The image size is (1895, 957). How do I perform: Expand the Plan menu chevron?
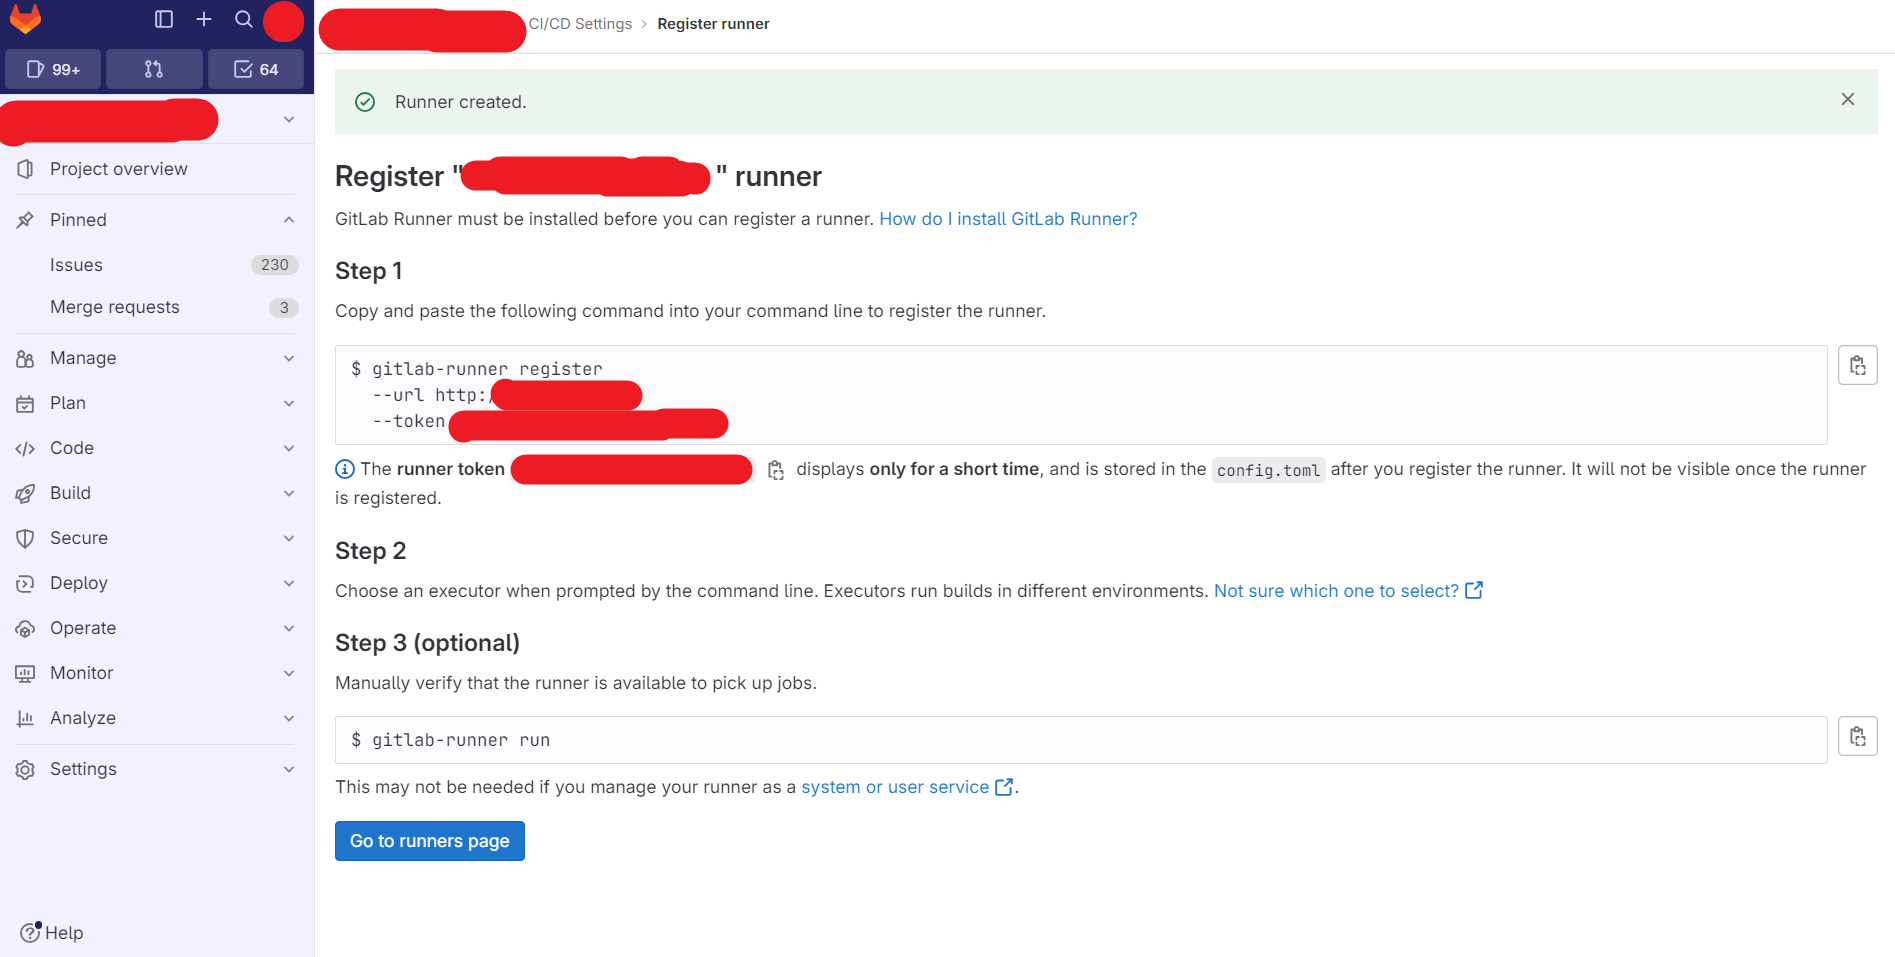tap(288, 403)
